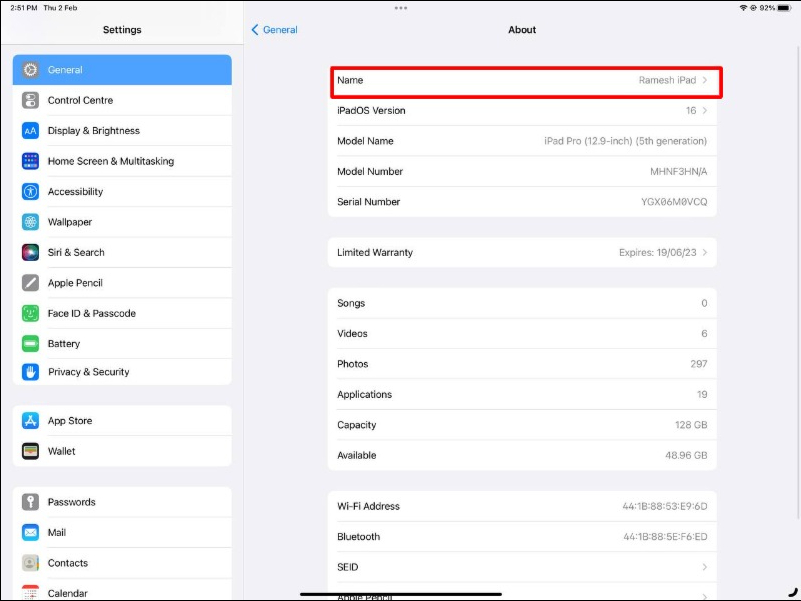Return to General using the back button
This screenshot has width=801, height=601.
tap(273, 30)
